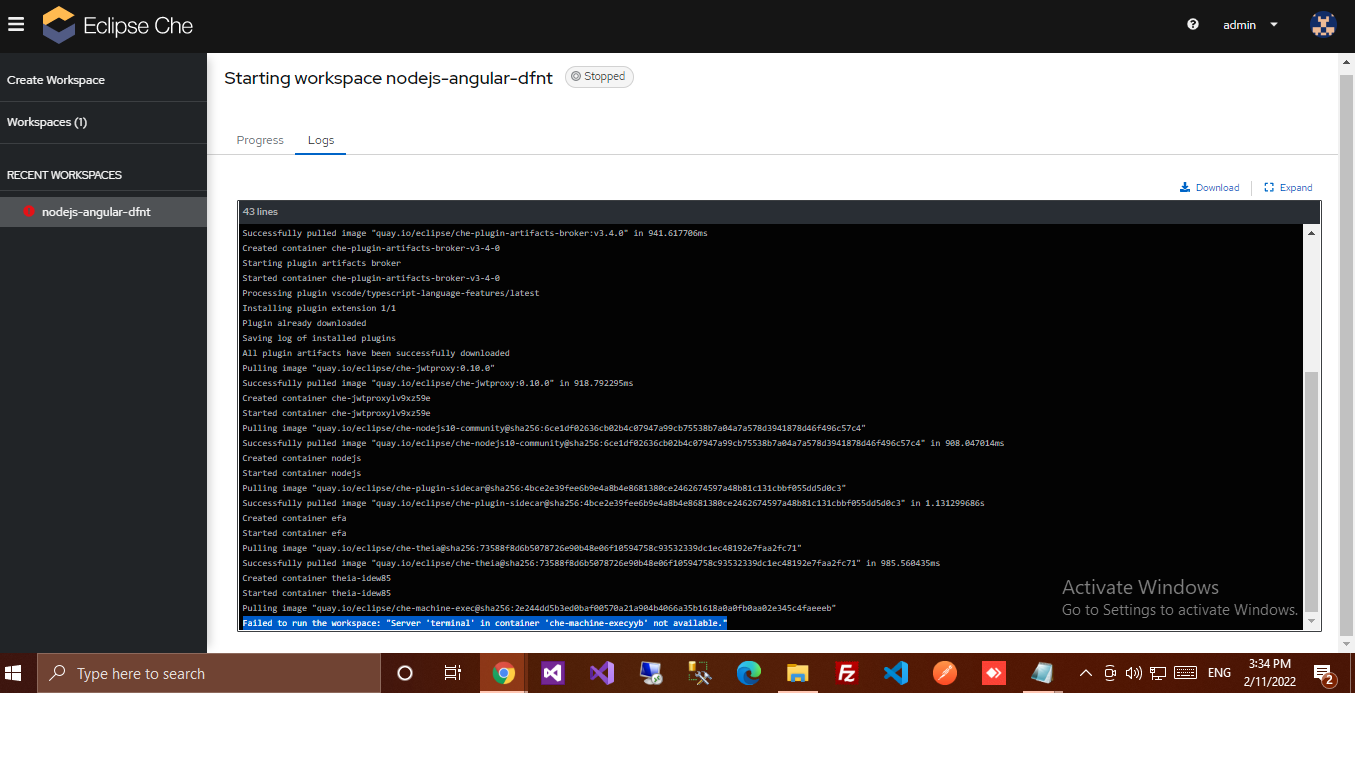Show hidden system tray icons
Image resolution: width=1366 pixels, height=768 pixels.
[1086, 673]
